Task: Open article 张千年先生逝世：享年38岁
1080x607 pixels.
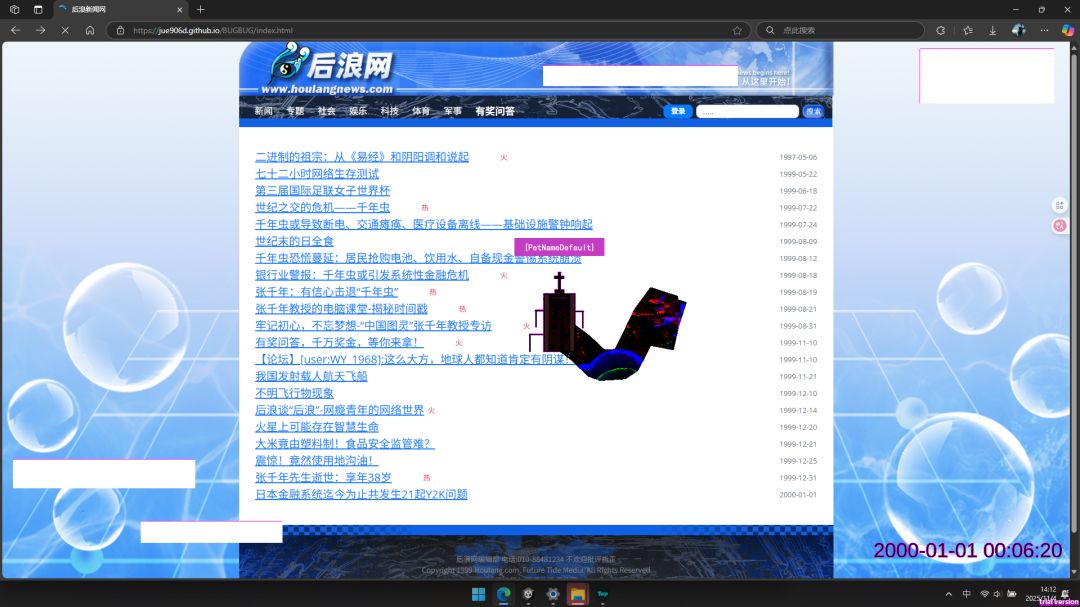Action: tap(323, 477)
